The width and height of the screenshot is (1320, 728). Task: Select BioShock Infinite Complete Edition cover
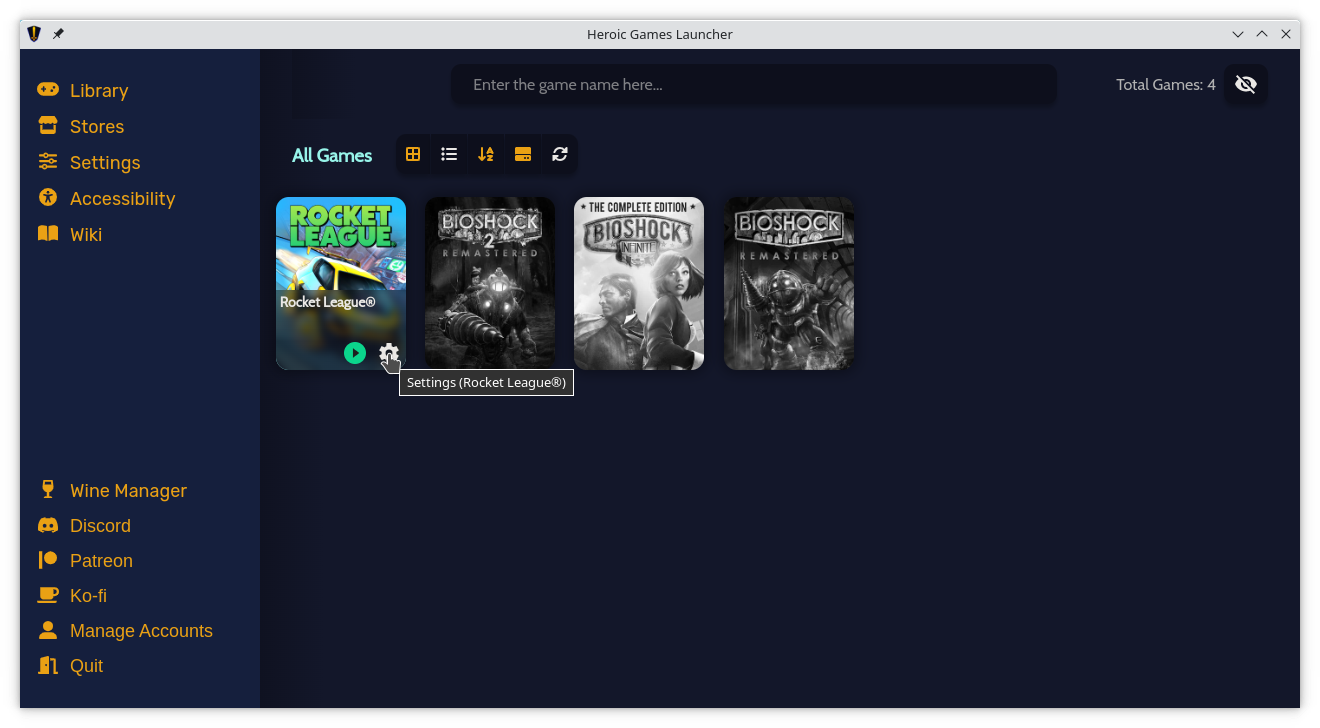tap(639, 283)
